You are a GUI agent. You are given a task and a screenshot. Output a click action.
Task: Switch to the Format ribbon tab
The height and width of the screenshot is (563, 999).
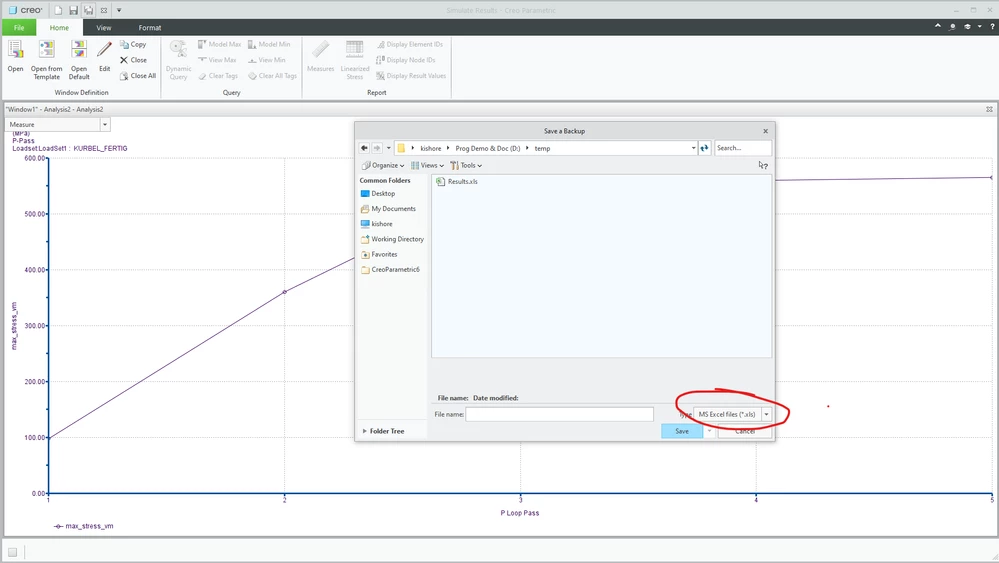(150, 27)
